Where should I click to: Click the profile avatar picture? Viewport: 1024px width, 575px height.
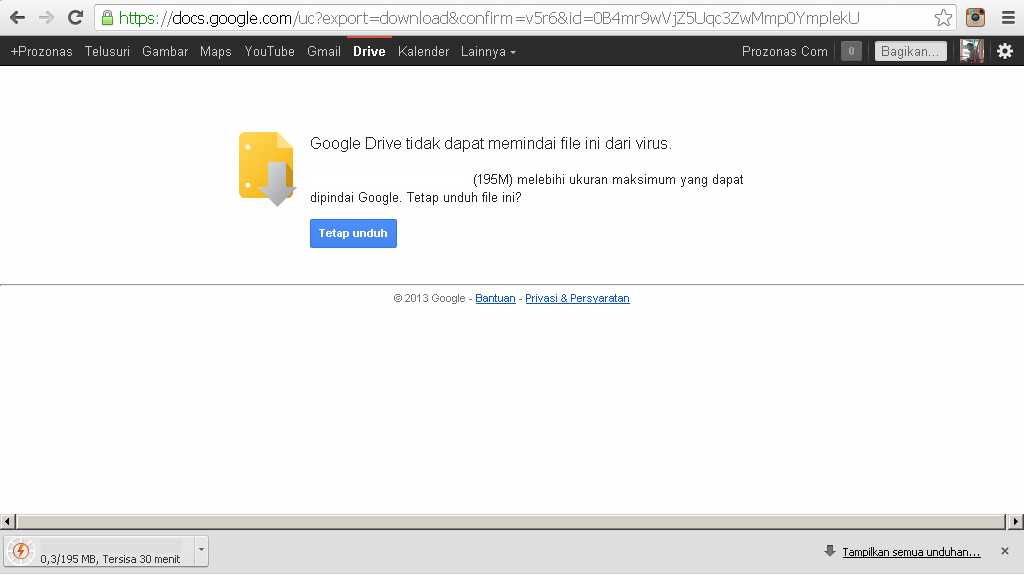pyautogui.click(x=972, y=51)
